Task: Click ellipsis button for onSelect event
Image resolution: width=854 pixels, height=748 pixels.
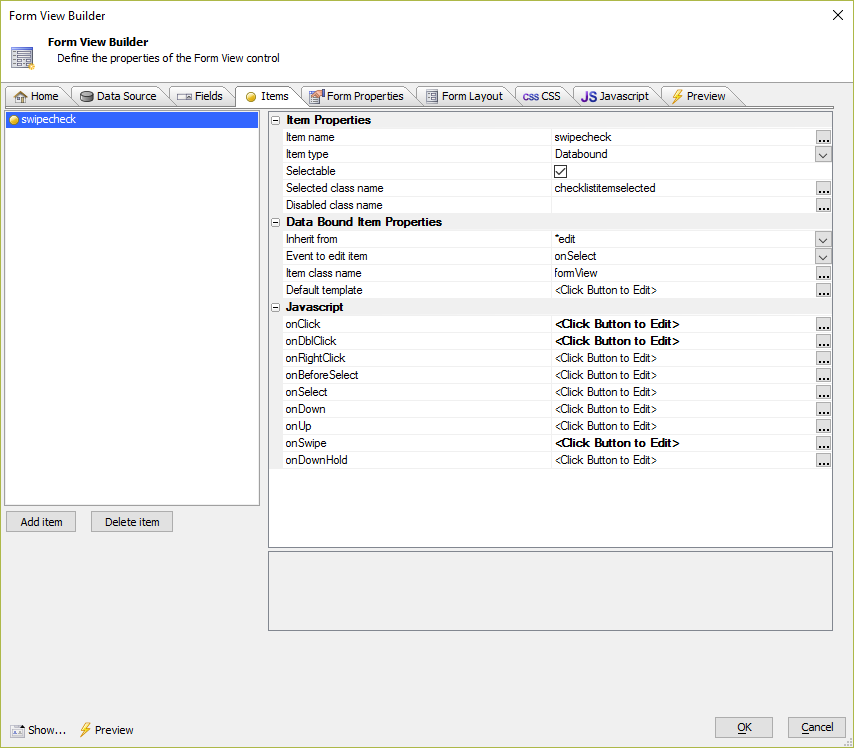Action: (823, 392)
